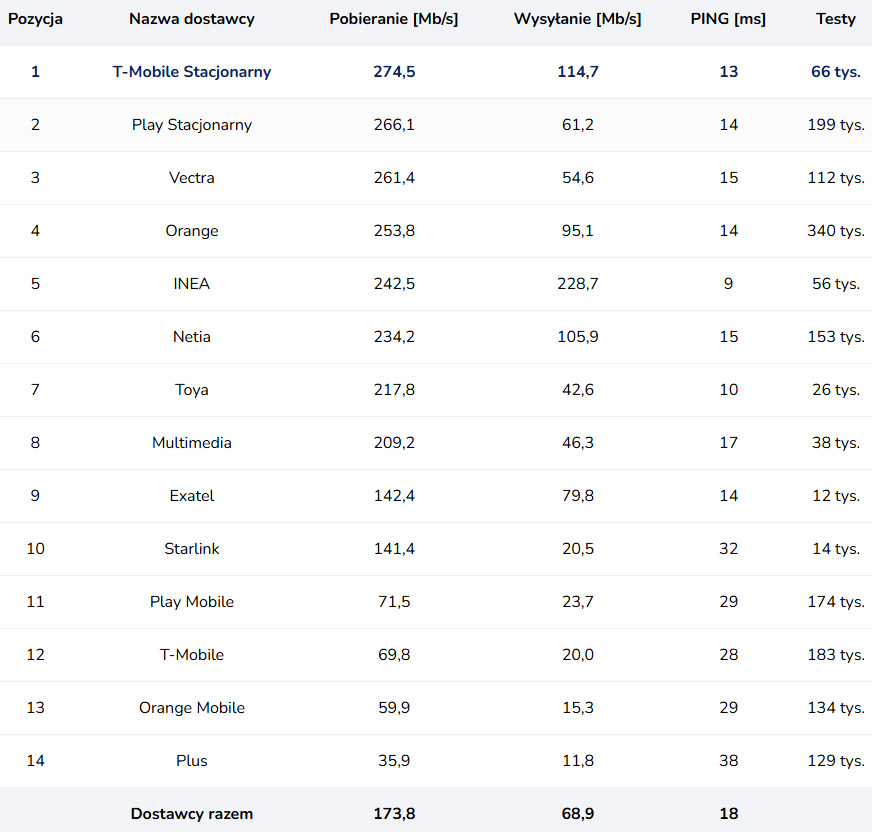This screenshot has width=872, height=832.
Task: Select the 'Multimedia' provider name
Action: pos(192,443)
